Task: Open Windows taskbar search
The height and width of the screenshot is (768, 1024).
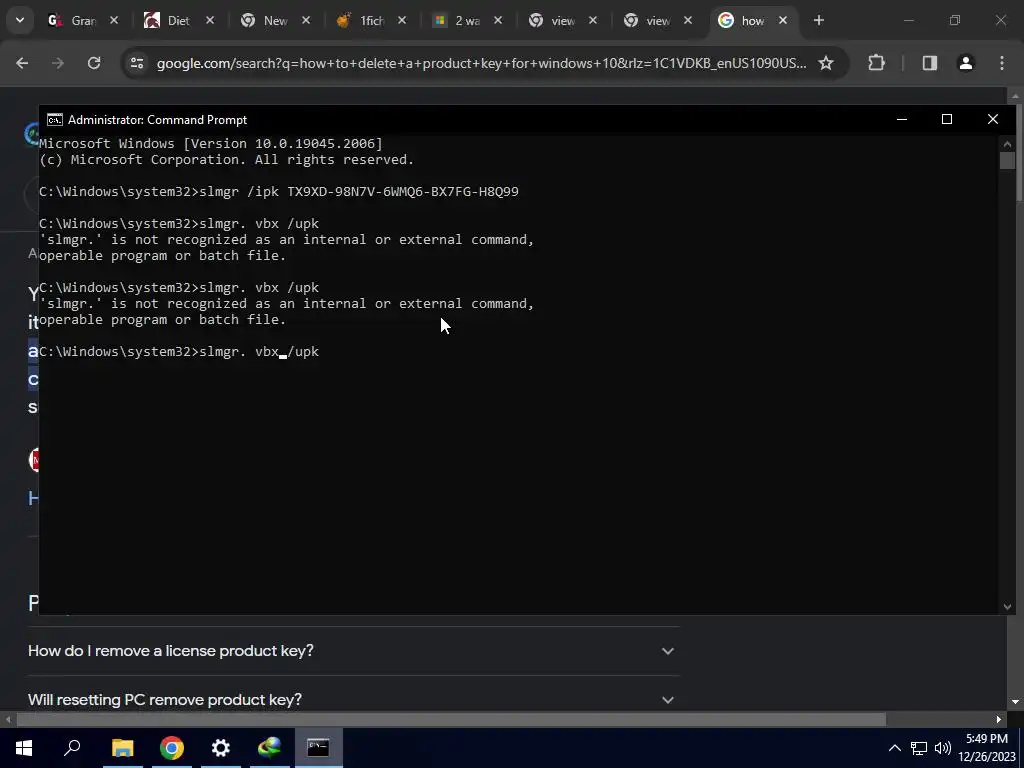Action: coord(72,748)
